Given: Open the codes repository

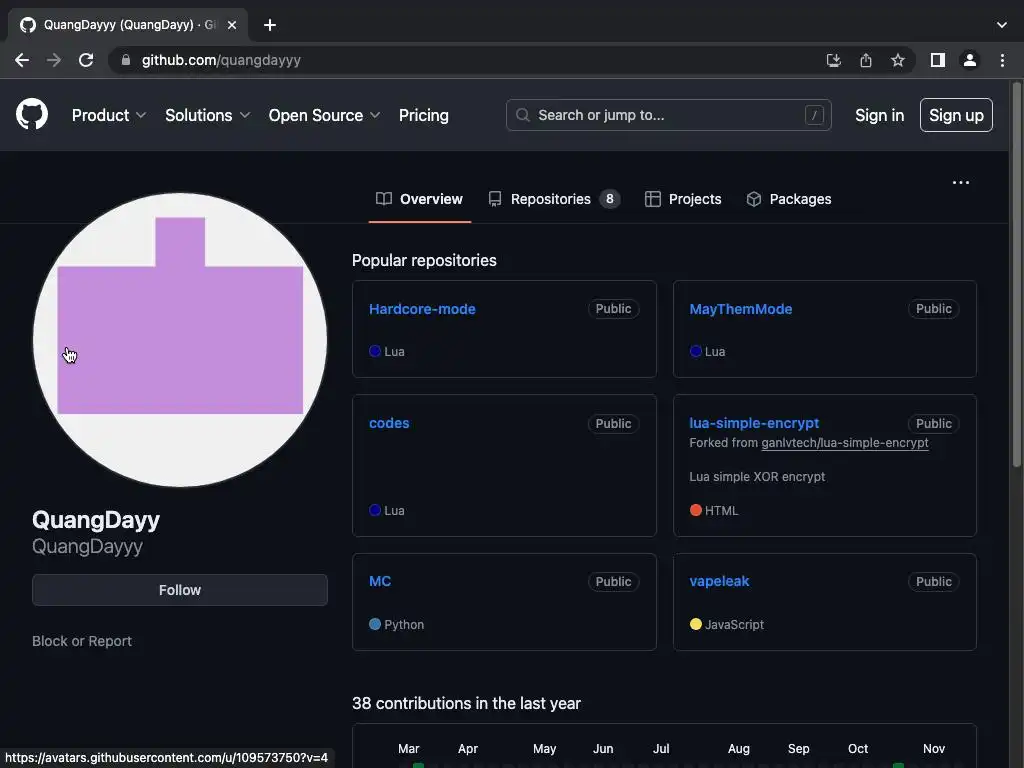Looking at the screenshot, I should (389, 423).
